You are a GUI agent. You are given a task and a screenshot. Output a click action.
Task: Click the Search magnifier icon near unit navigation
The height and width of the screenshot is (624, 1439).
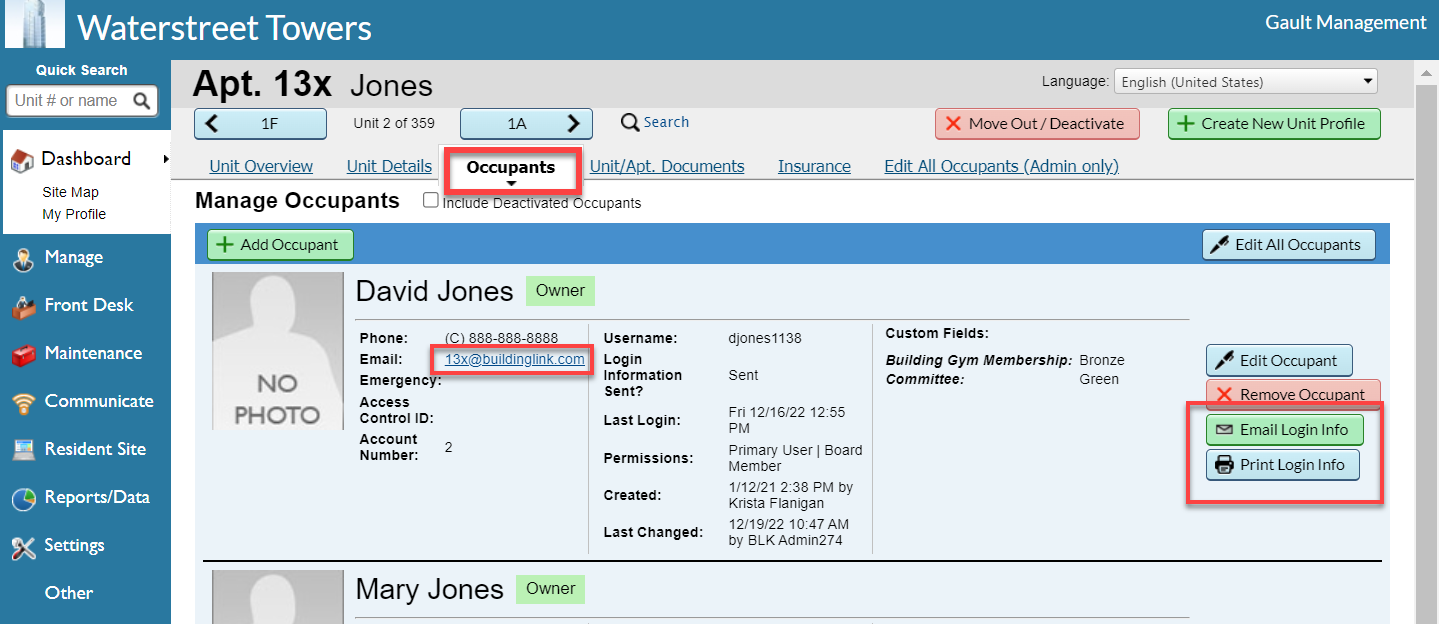point(630,123)
